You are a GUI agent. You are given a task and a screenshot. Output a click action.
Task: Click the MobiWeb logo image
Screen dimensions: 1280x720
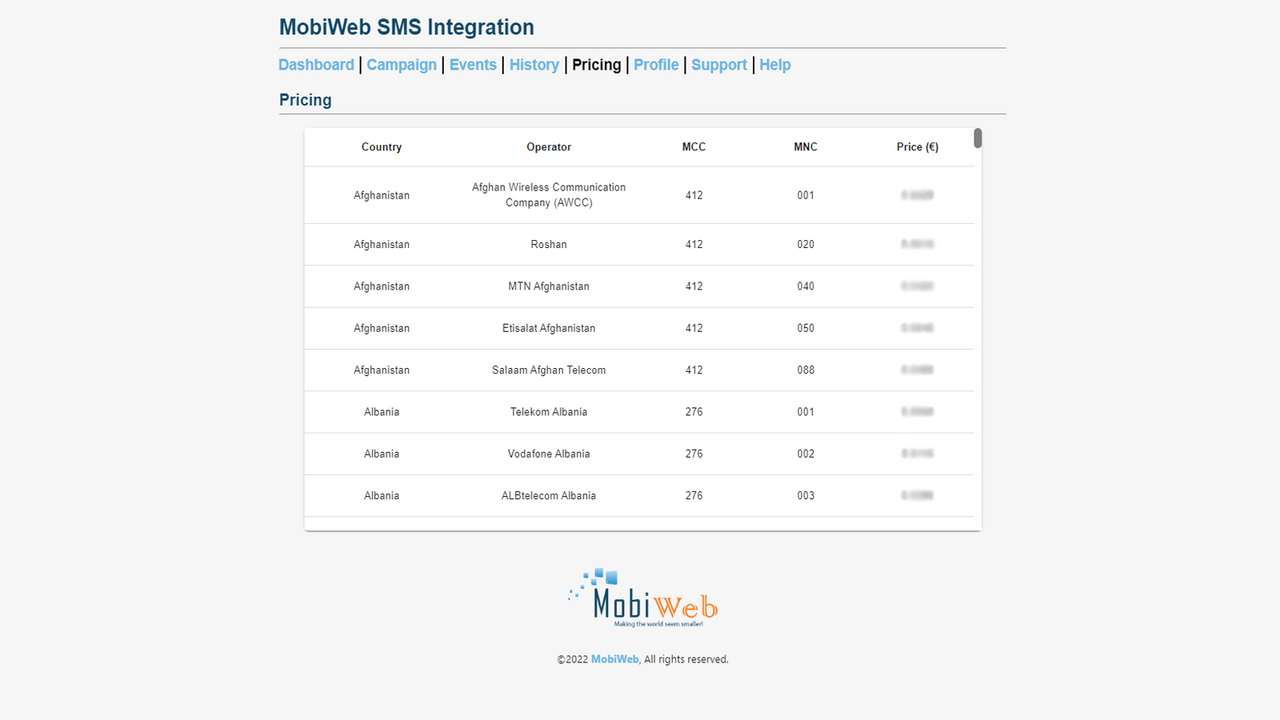click(642, 598)
